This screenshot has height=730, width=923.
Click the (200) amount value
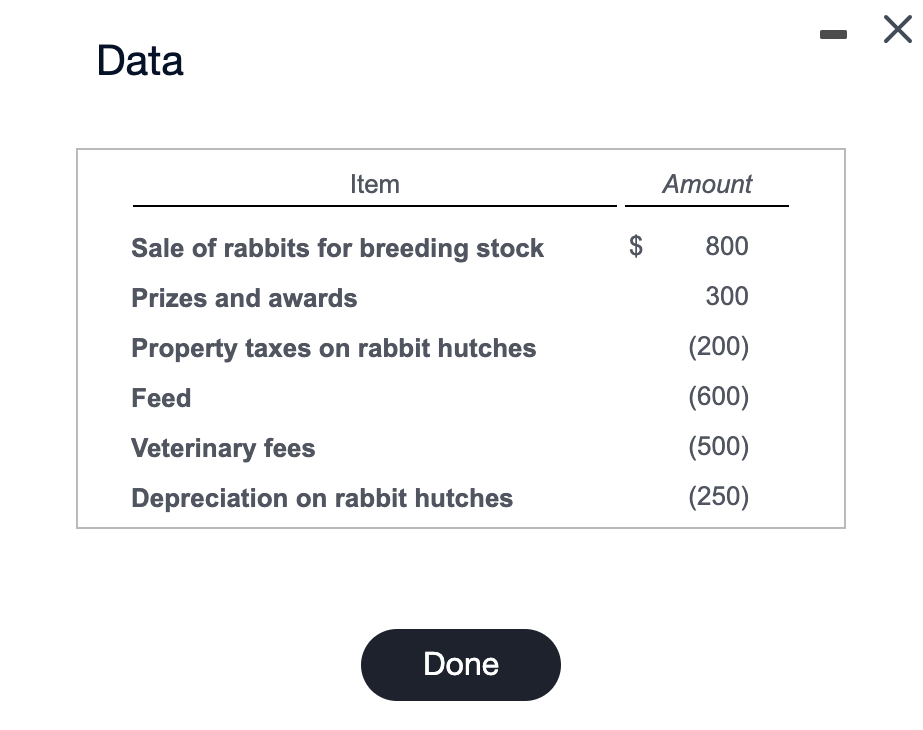pos(719,347)
